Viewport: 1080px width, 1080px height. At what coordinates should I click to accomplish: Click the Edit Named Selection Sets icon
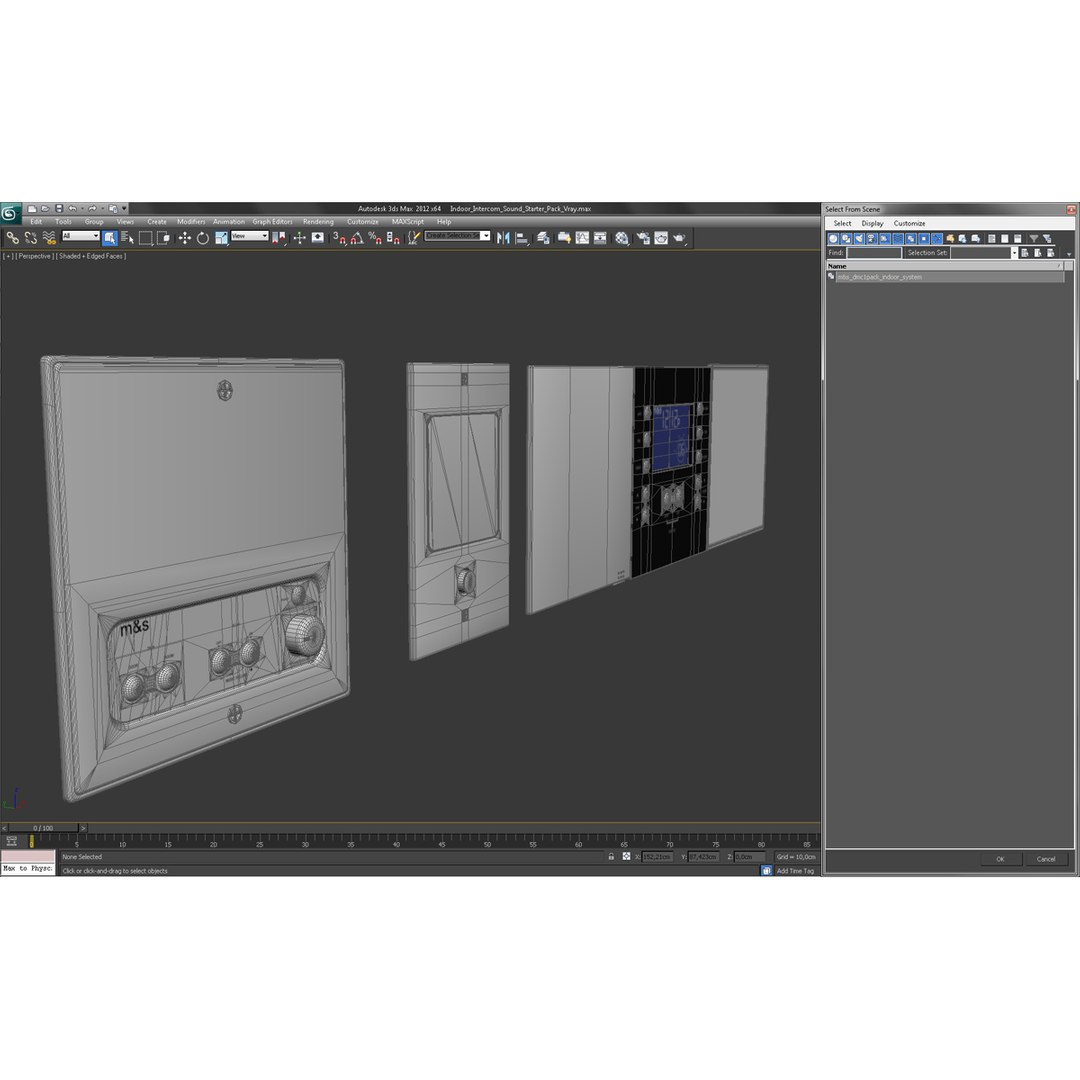pos(413,238)
